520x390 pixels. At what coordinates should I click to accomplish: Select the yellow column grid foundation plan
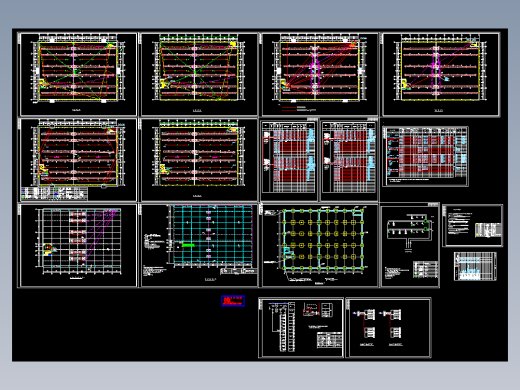click(320, 245)
